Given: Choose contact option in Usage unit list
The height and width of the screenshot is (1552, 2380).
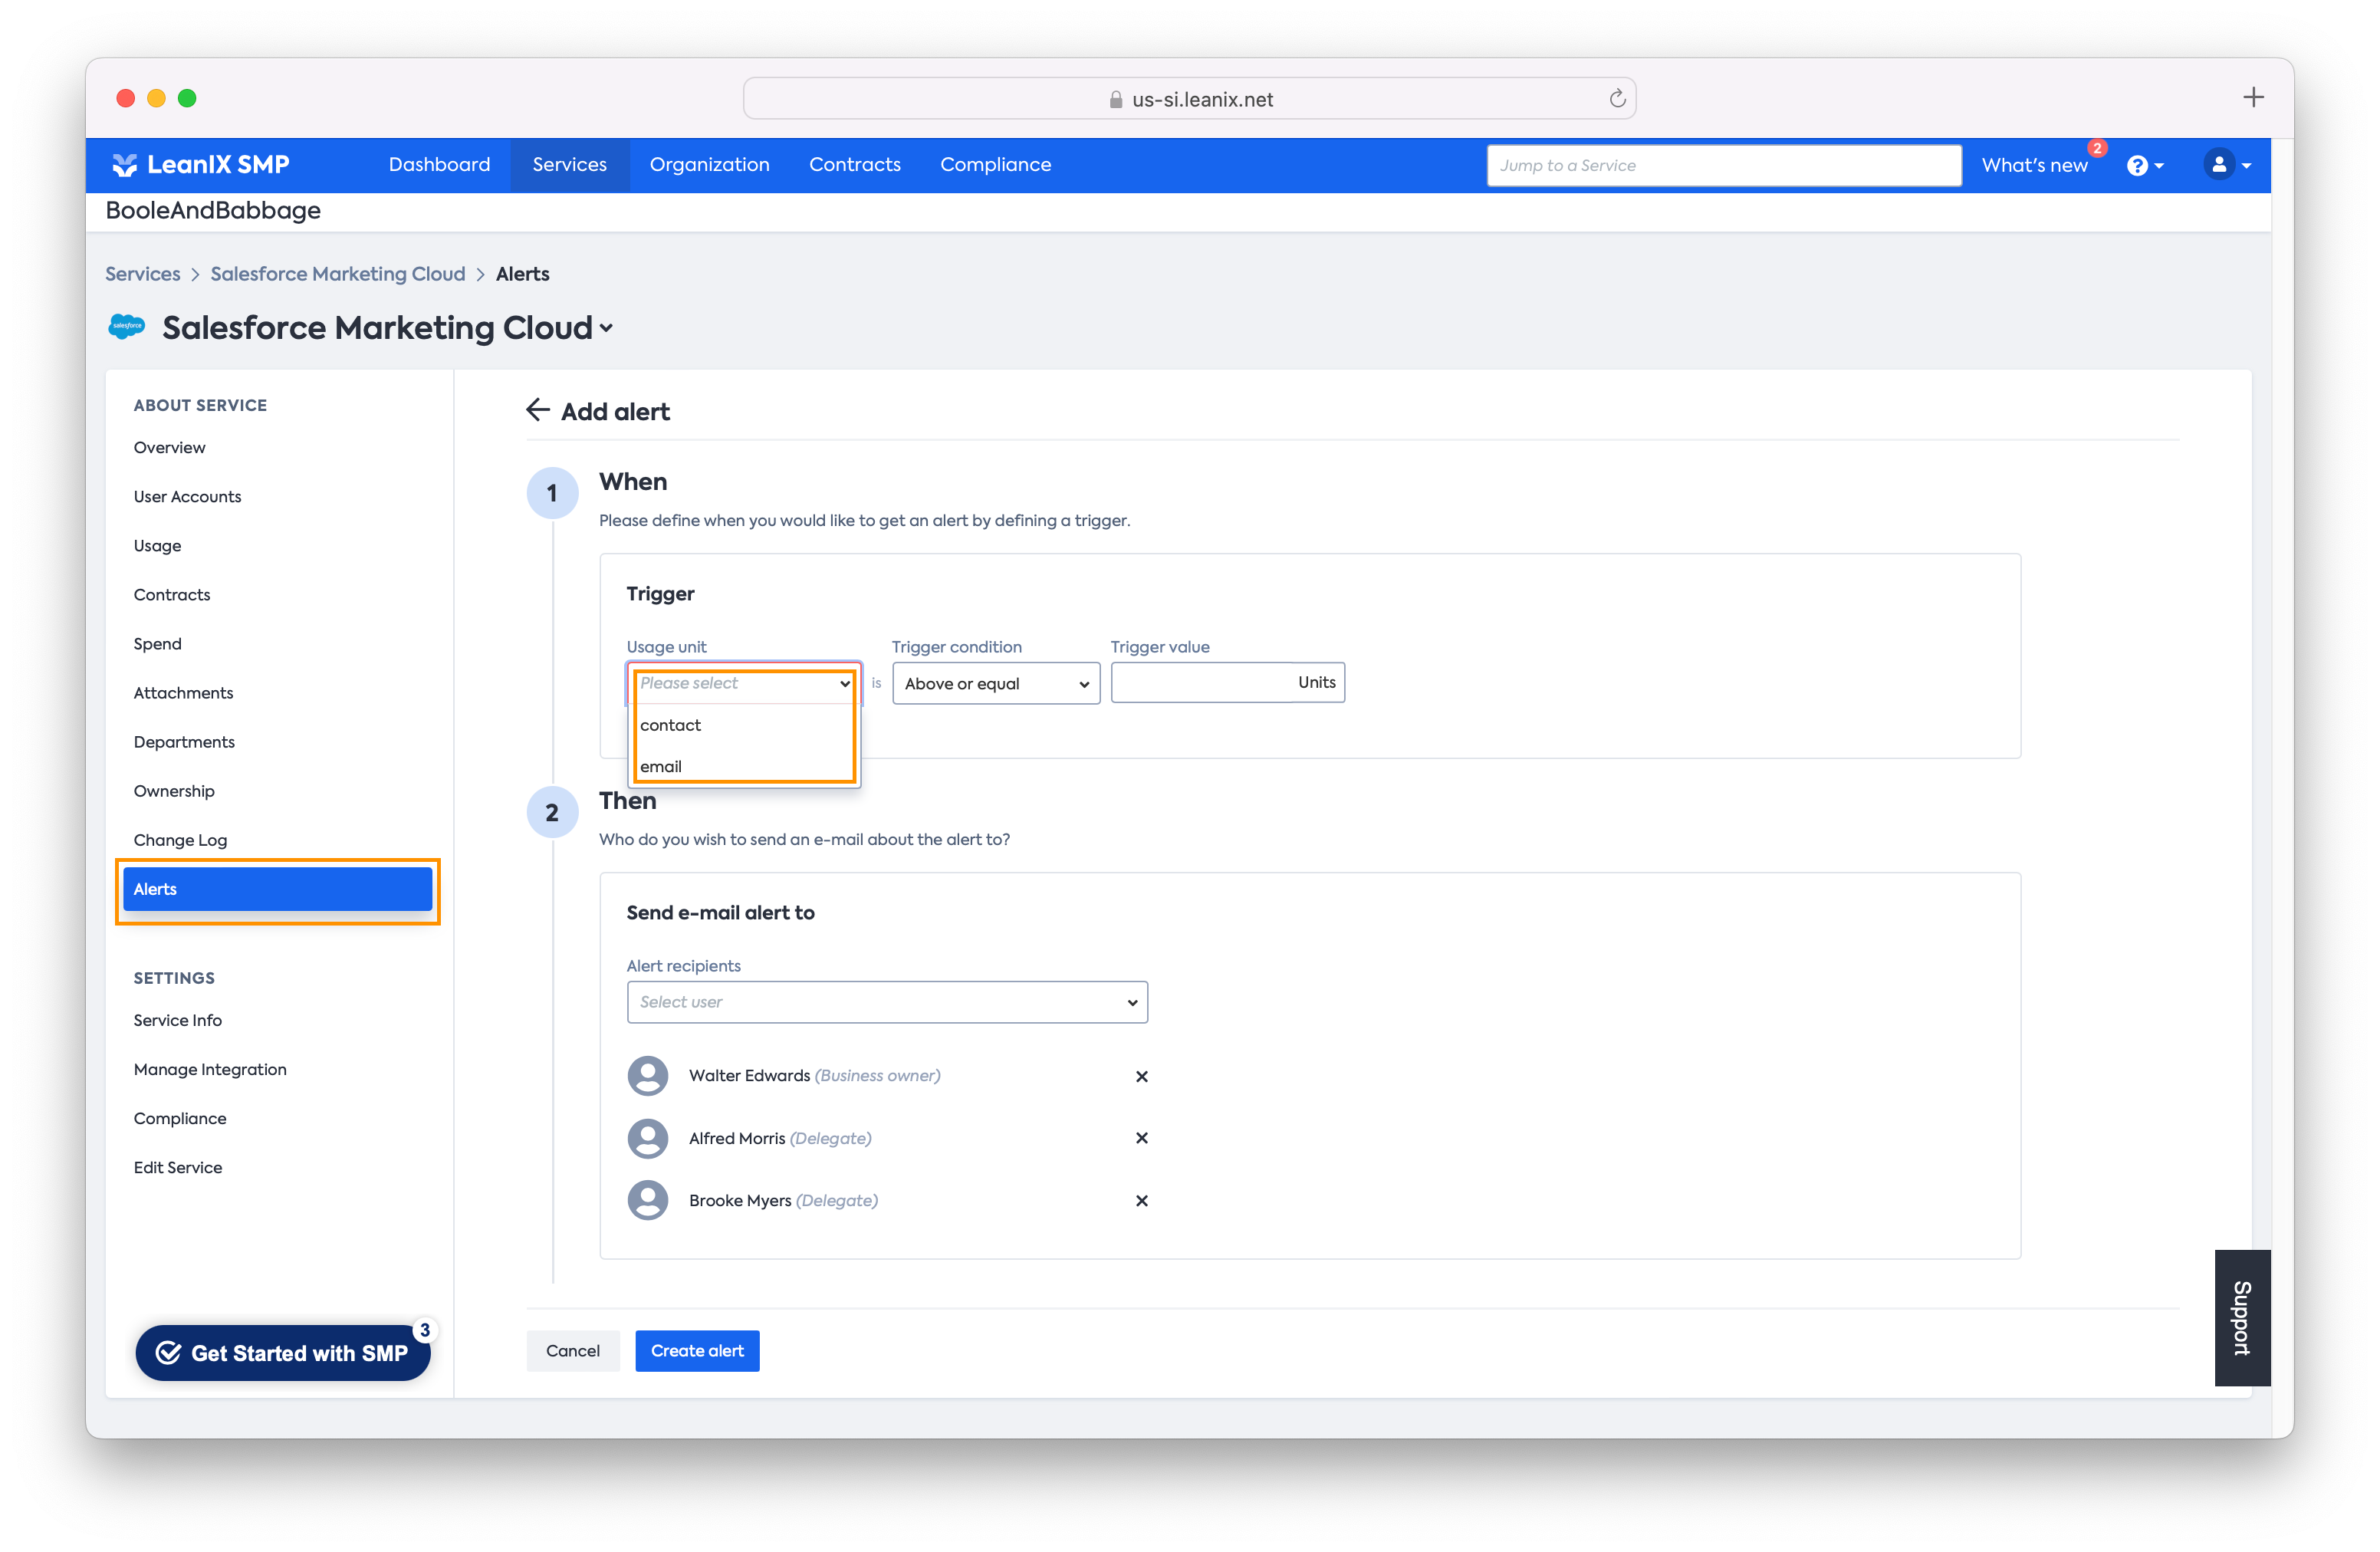Looking at the screenshot, I should (743, 725).
